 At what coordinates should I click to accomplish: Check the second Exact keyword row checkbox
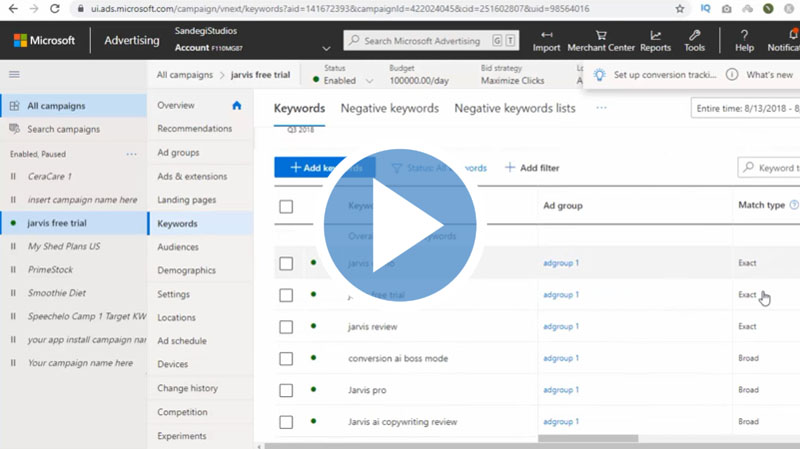pos(286,295)
